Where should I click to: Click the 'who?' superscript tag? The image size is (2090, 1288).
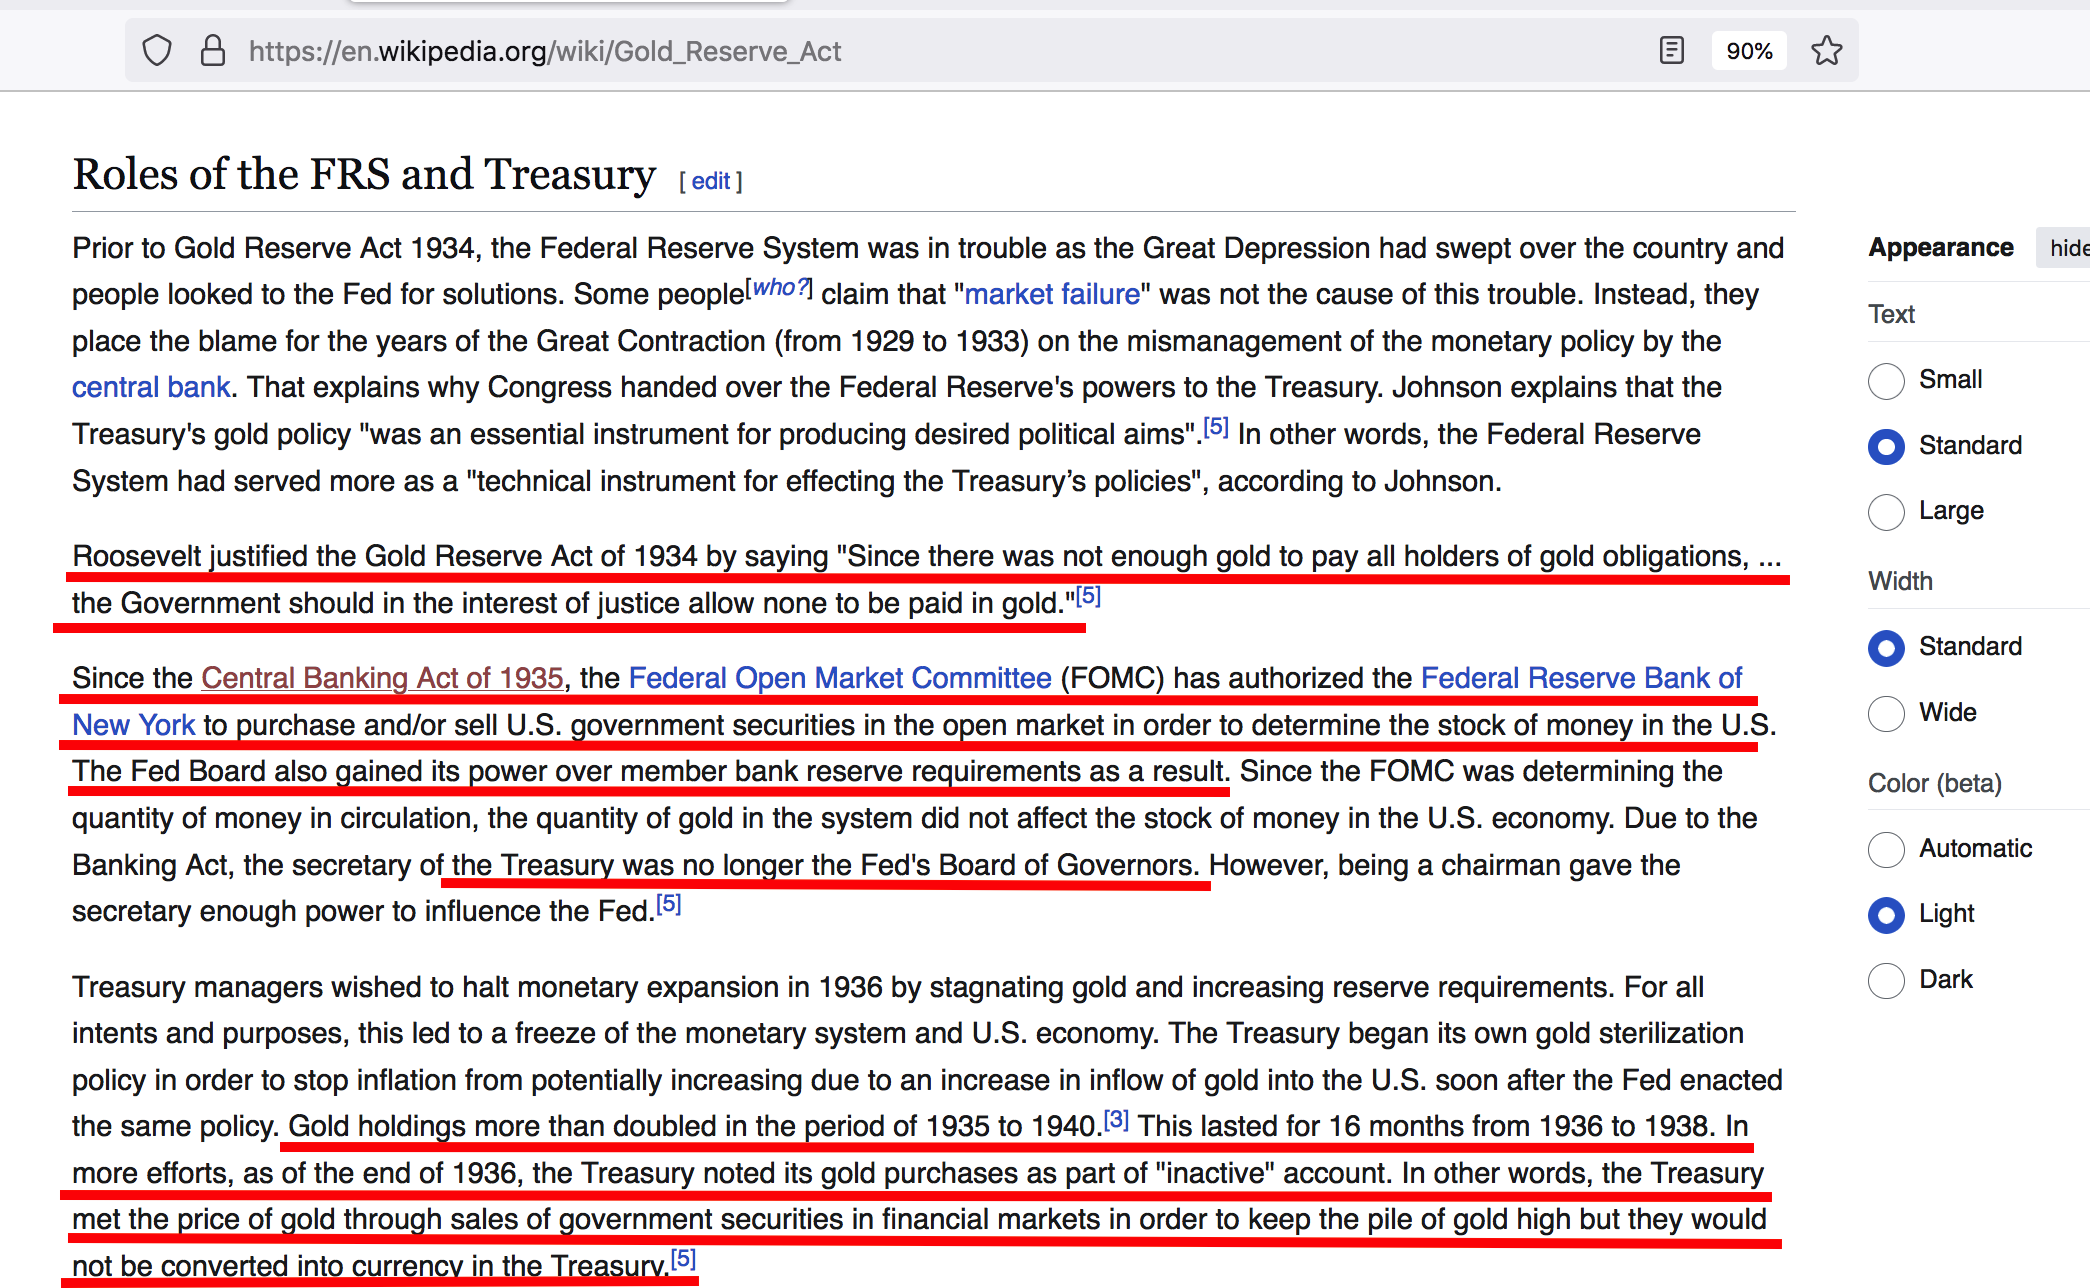click(x=780, y=288)
